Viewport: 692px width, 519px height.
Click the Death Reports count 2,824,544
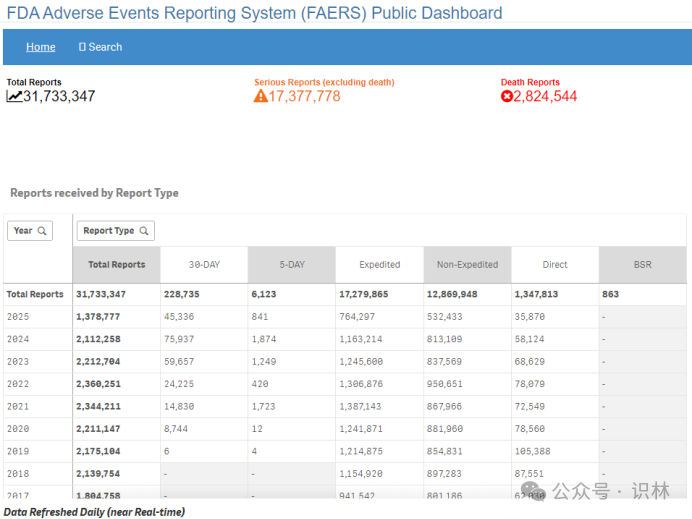coord(545,96)
